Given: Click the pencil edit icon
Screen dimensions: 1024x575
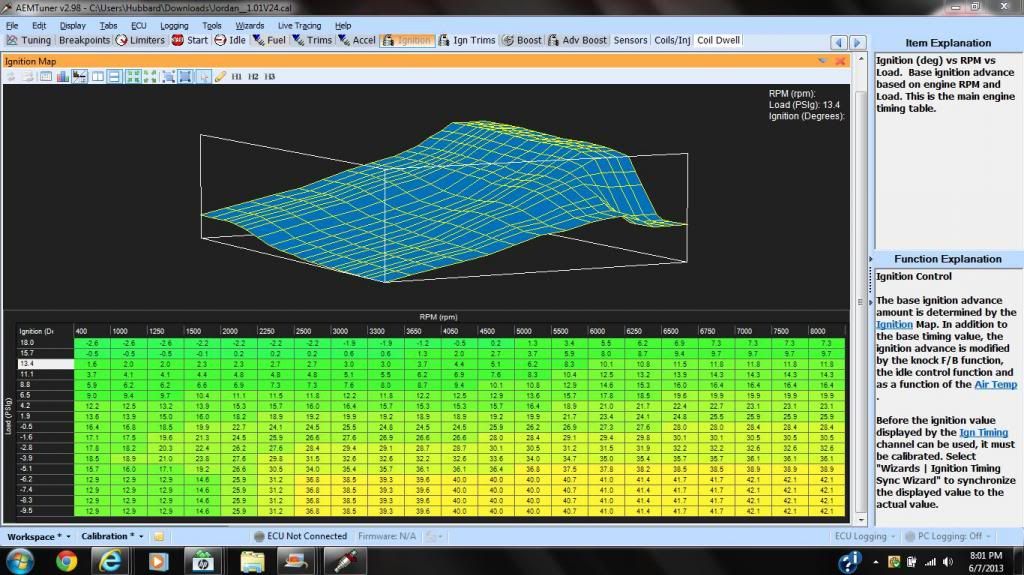Looking at the screenshot, I should (x=220, y=76).
